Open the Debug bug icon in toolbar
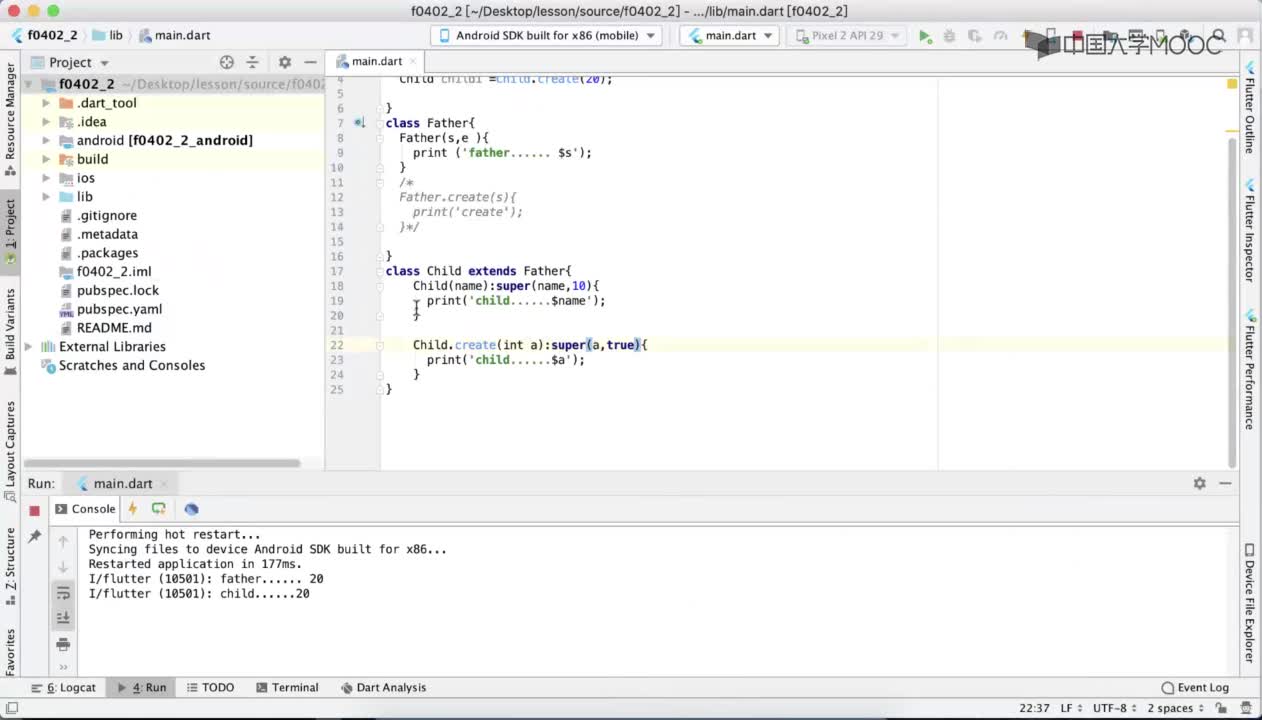 [x=949, y=36]
